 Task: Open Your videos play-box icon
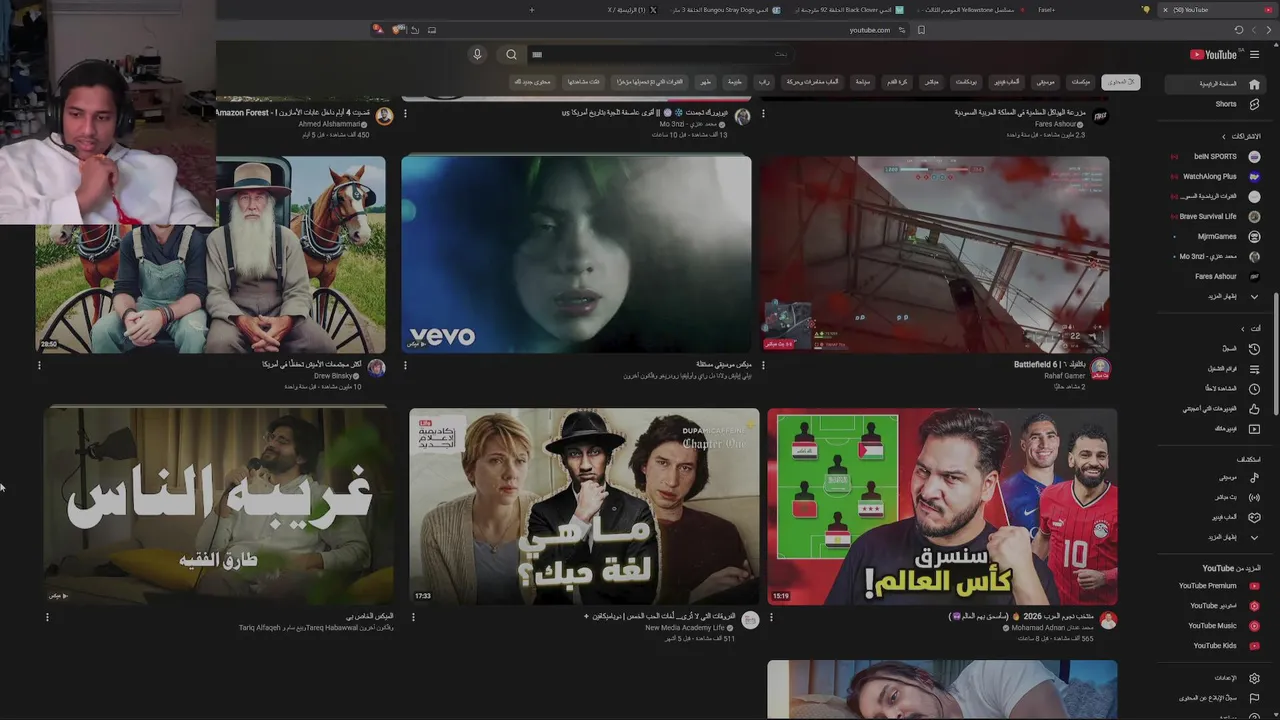tap(1254, 428)
